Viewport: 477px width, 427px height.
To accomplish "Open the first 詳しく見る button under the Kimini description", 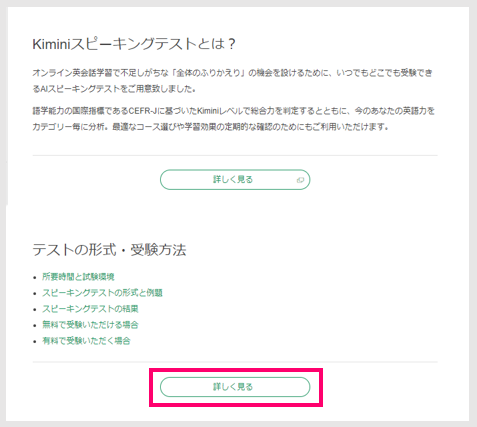I will click(235, 180).
